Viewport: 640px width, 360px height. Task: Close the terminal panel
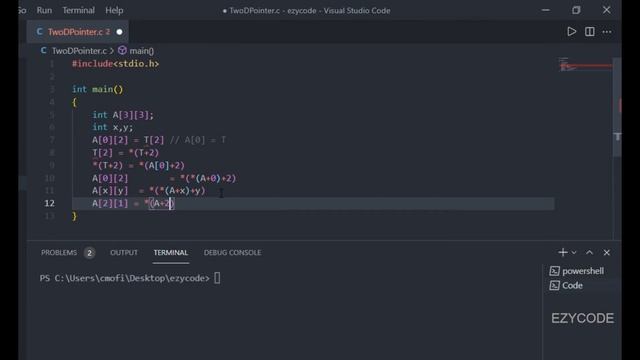(607, 253)
